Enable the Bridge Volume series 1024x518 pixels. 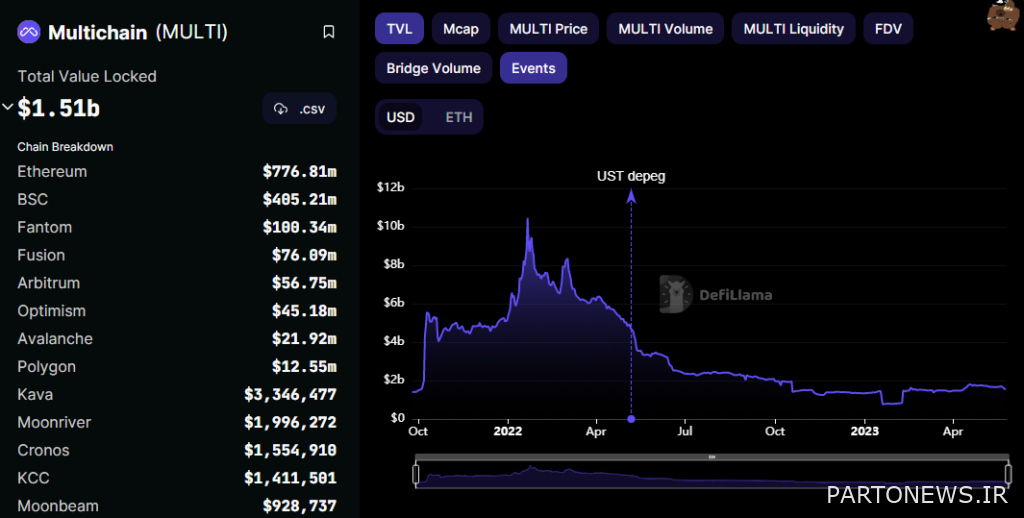(x=434, y=68)
